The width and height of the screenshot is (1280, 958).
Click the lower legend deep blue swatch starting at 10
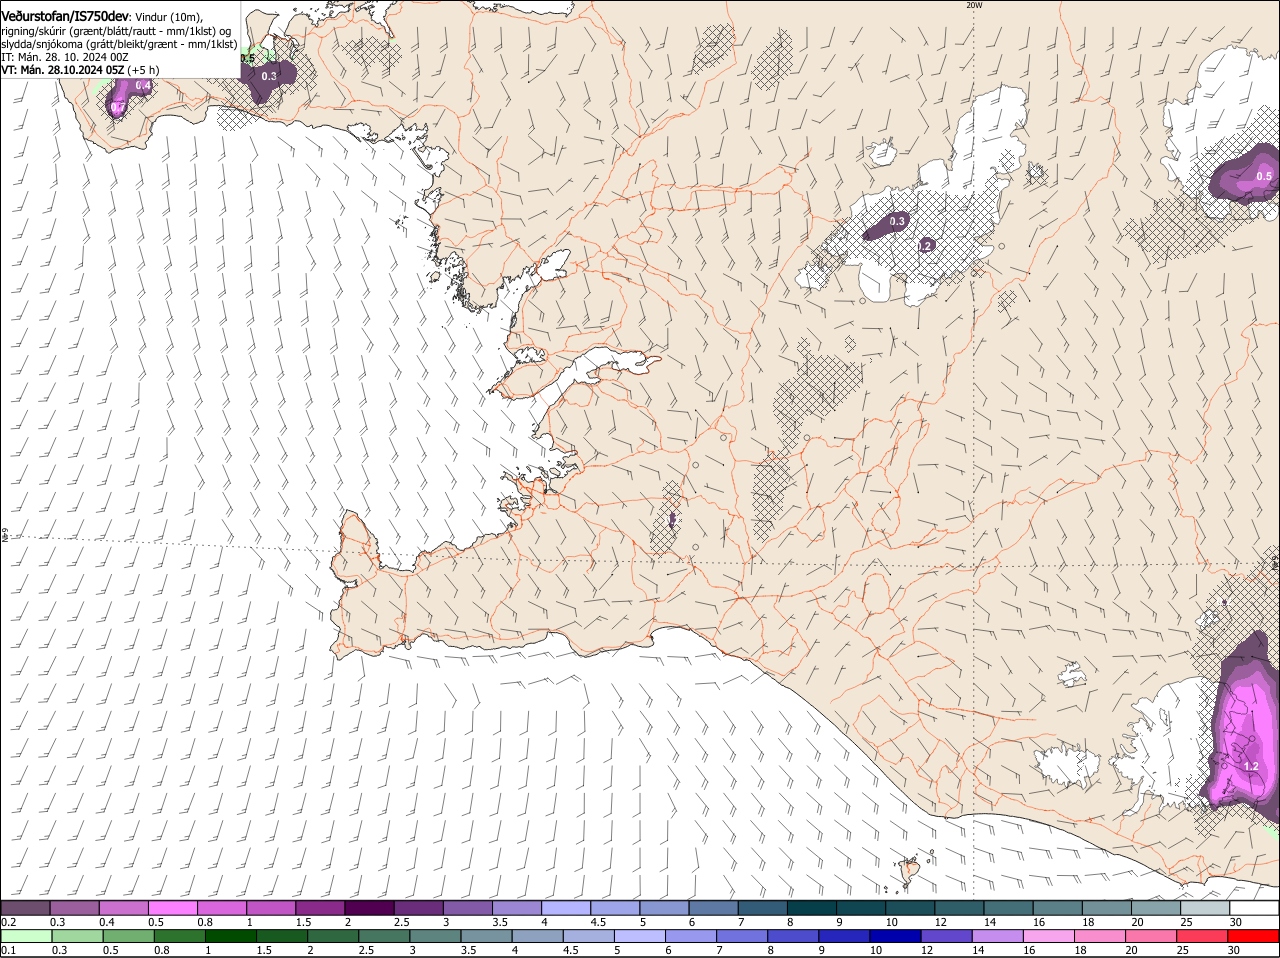coord(895,936)
